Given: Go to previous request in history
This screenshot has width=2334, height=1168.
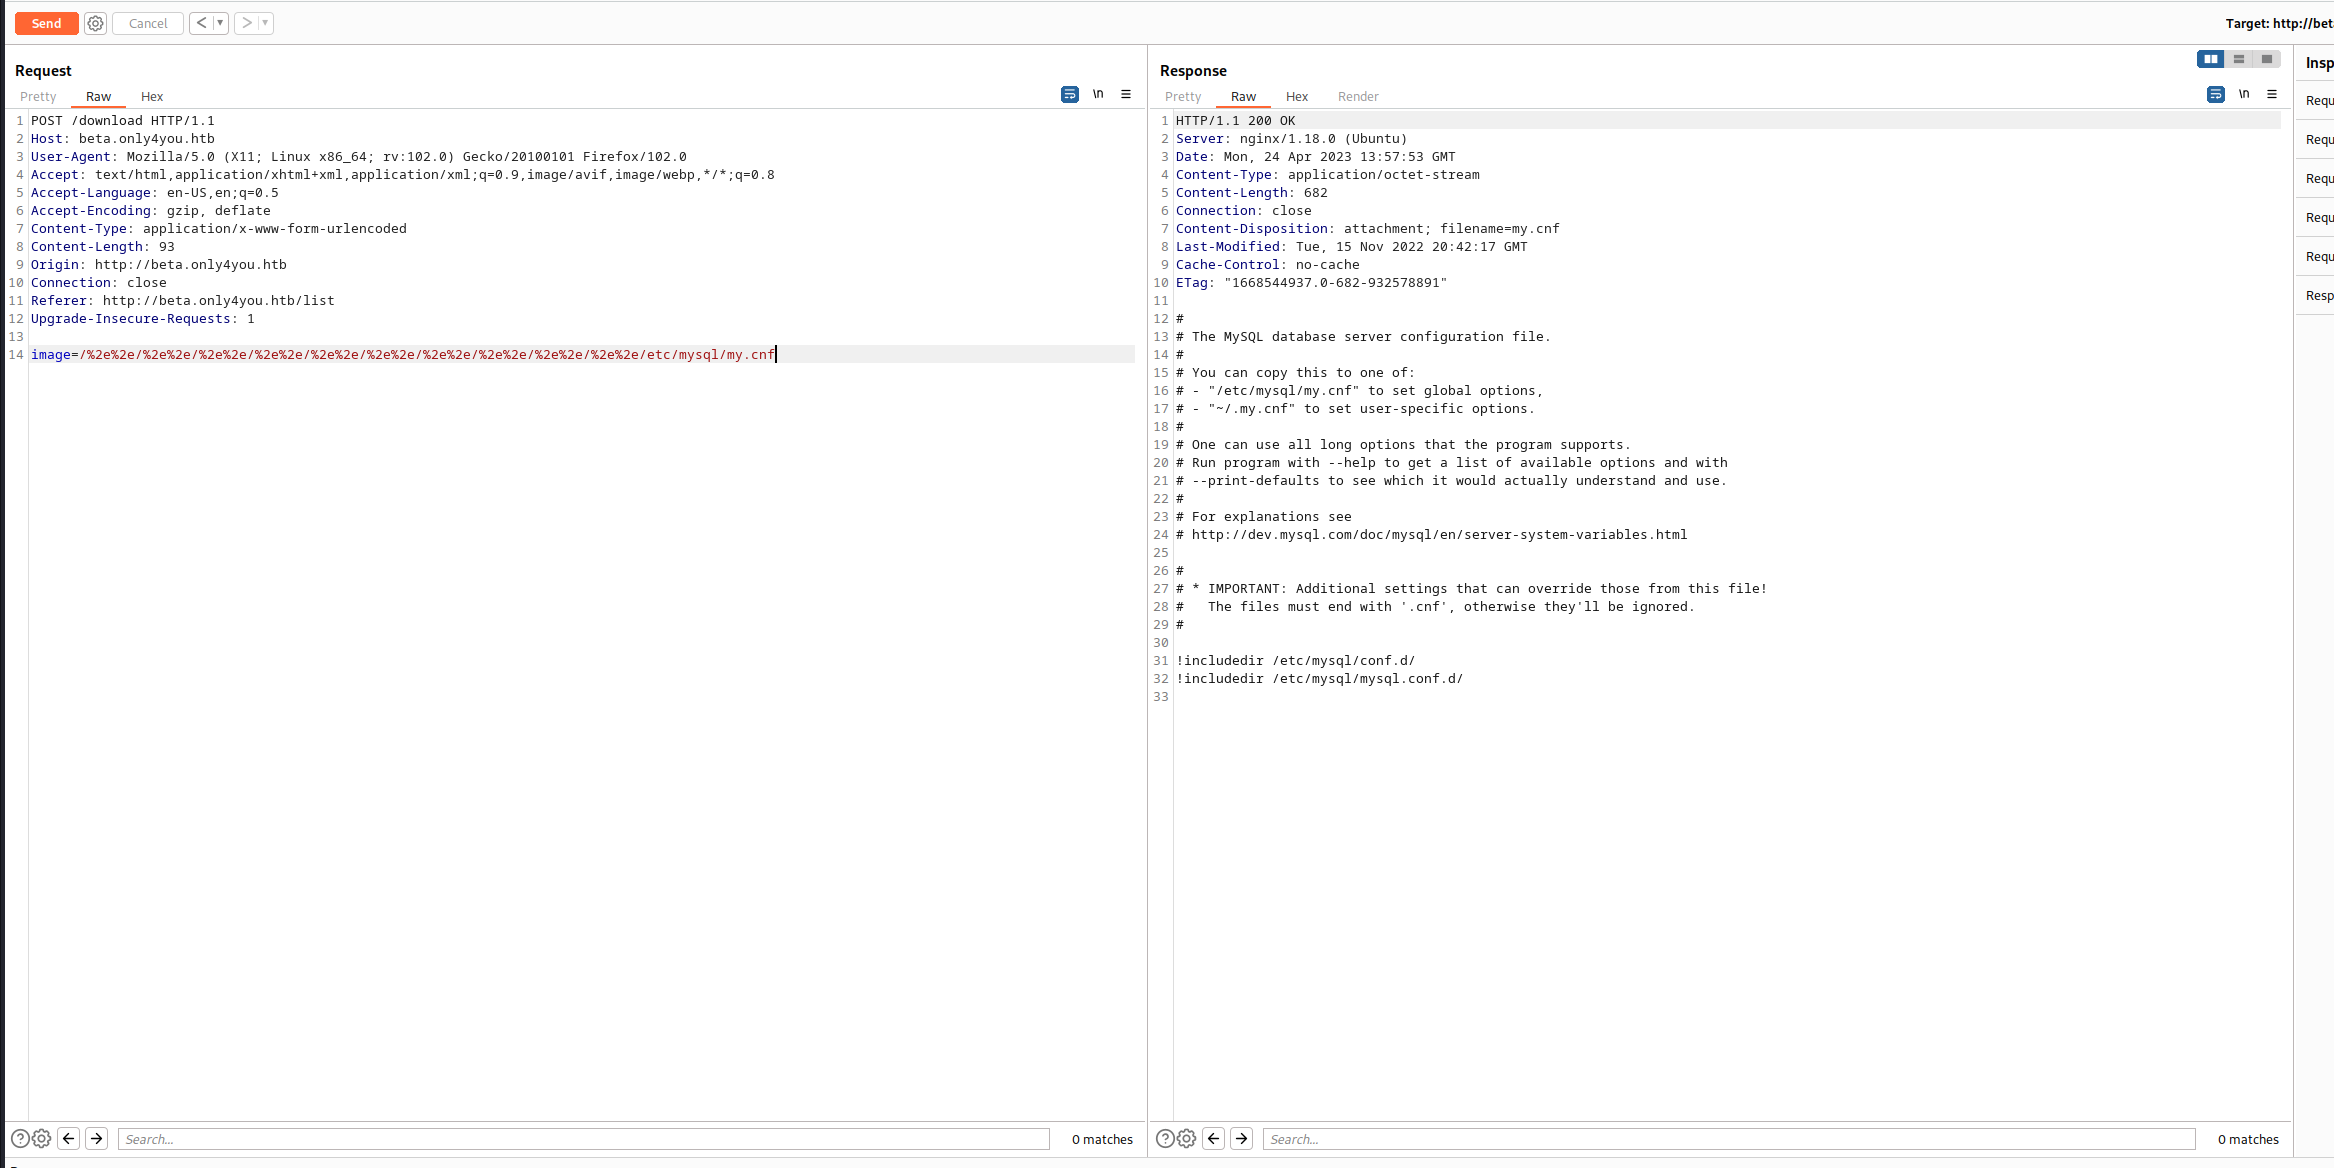Looking at the screenshot, I should [x=201, y=23].
